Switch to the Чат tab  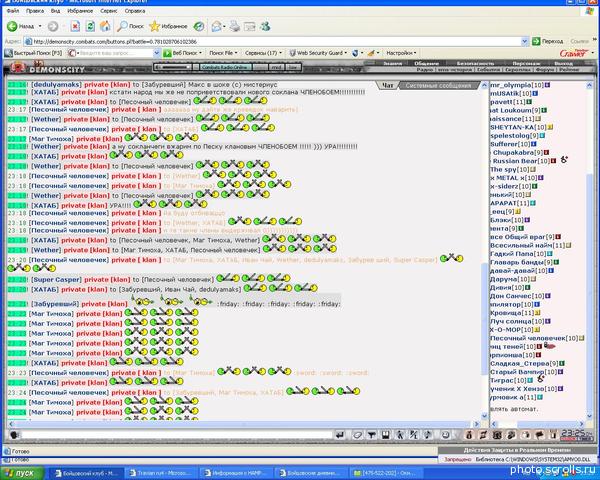click(388, 85)
